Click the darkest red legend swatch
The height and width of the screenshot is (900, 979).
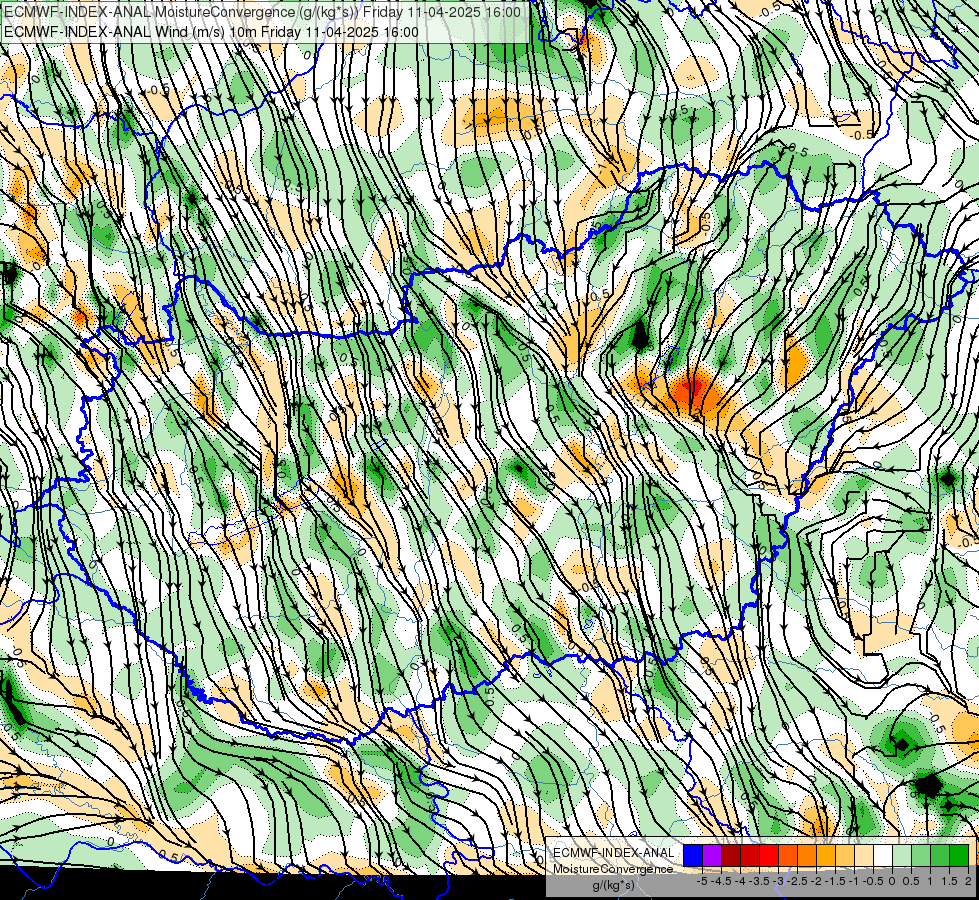[731, 855]
